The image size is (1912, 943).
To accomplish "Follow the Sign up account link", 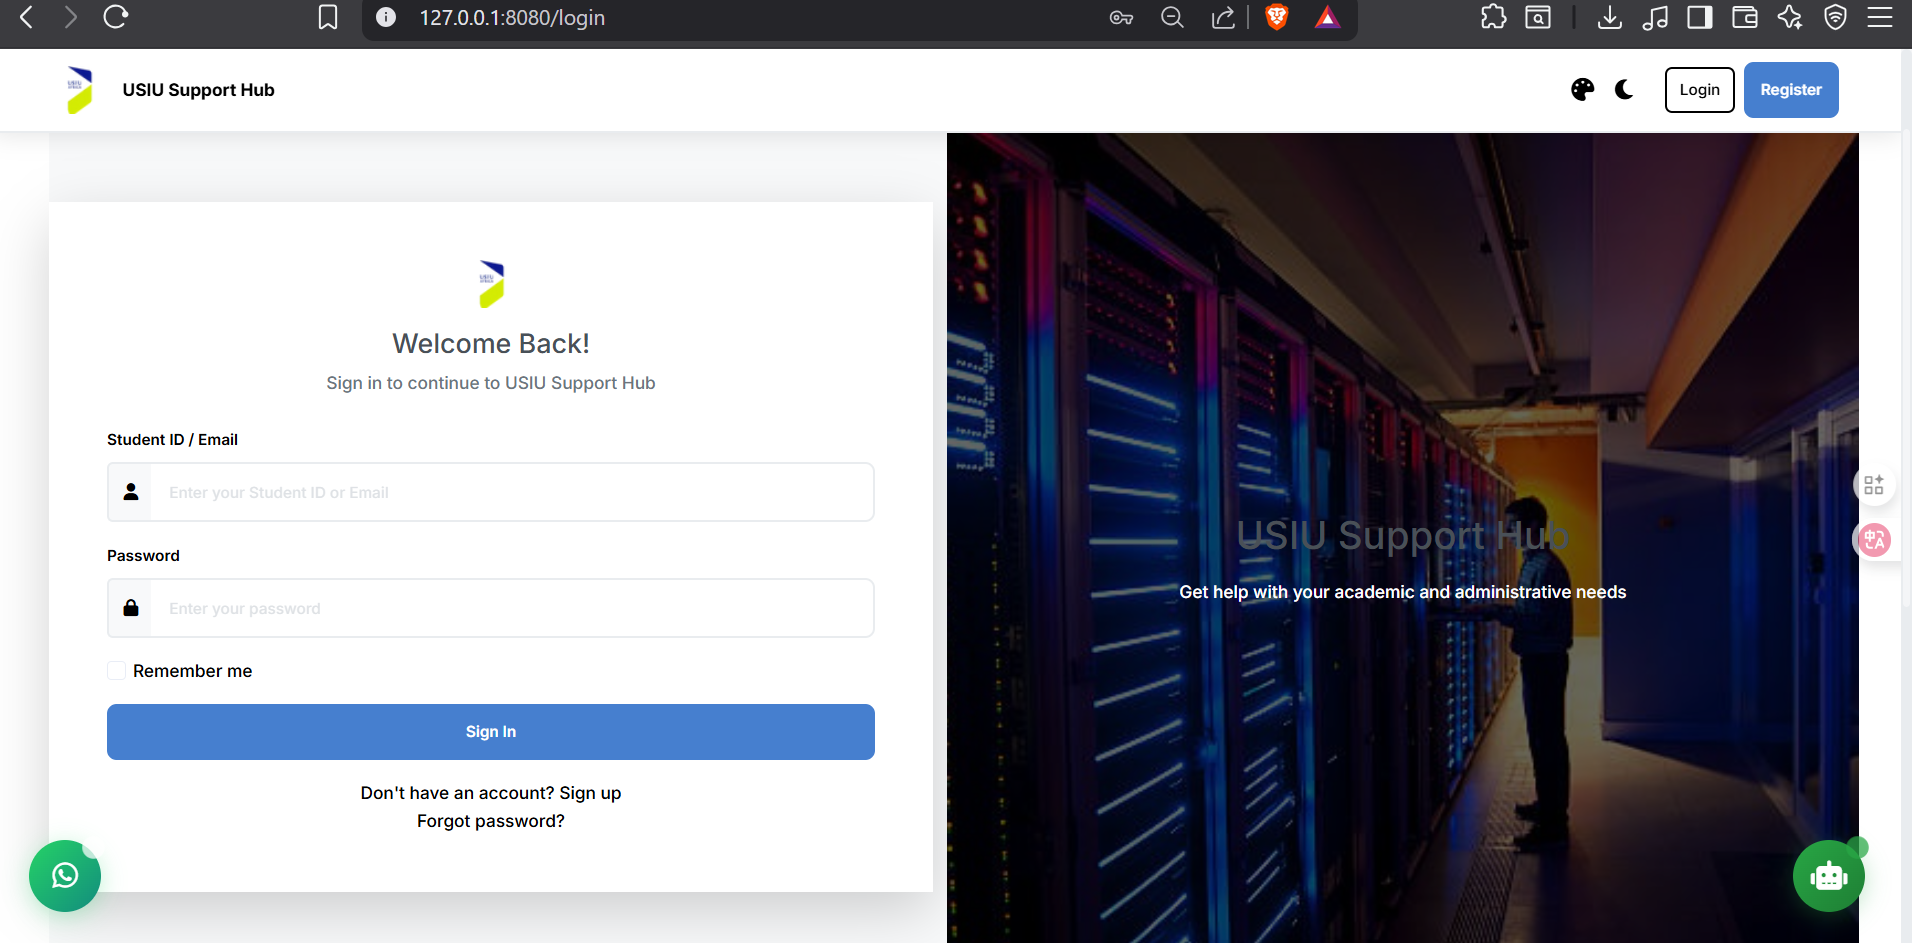I will click(x=590, y=793).
